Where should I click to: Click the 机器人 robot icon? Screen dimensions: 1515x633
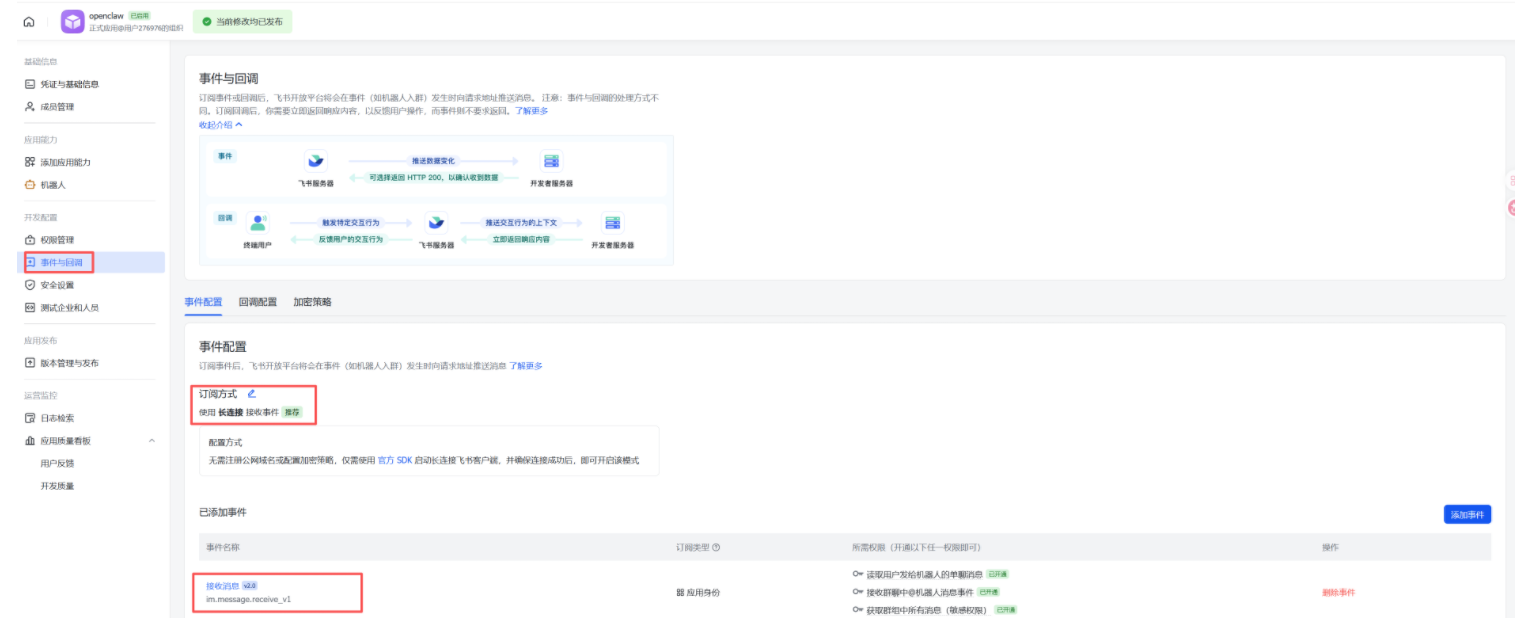click(x=30, y=185)
